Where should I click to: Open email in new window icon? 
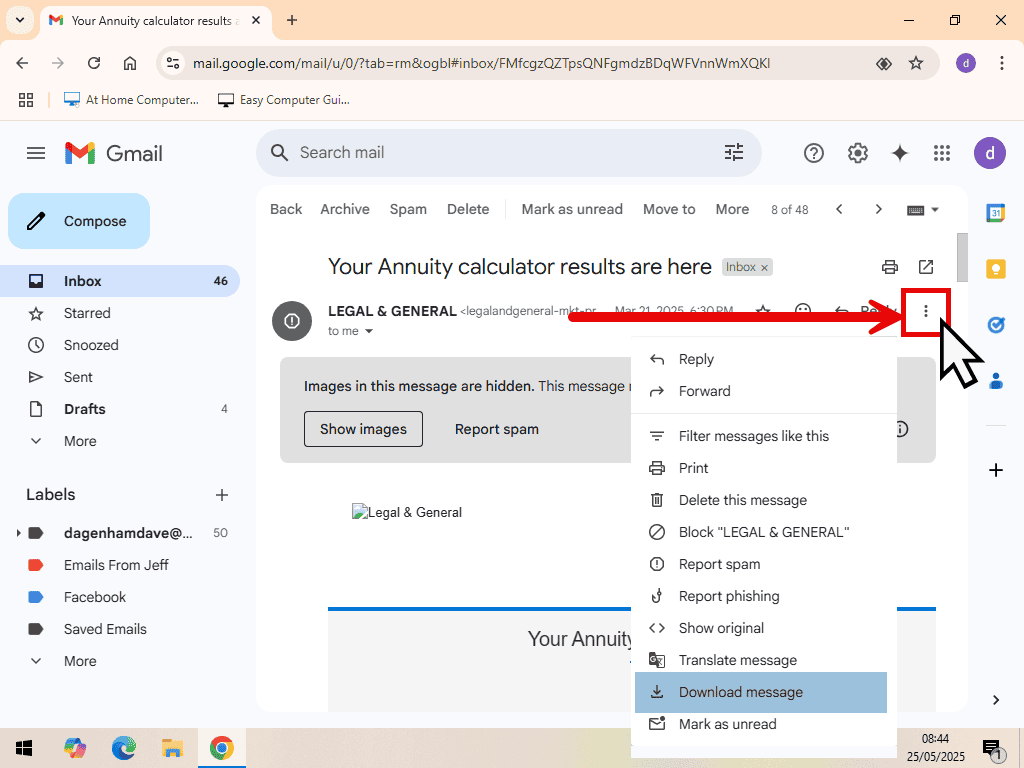click(926, 266)
